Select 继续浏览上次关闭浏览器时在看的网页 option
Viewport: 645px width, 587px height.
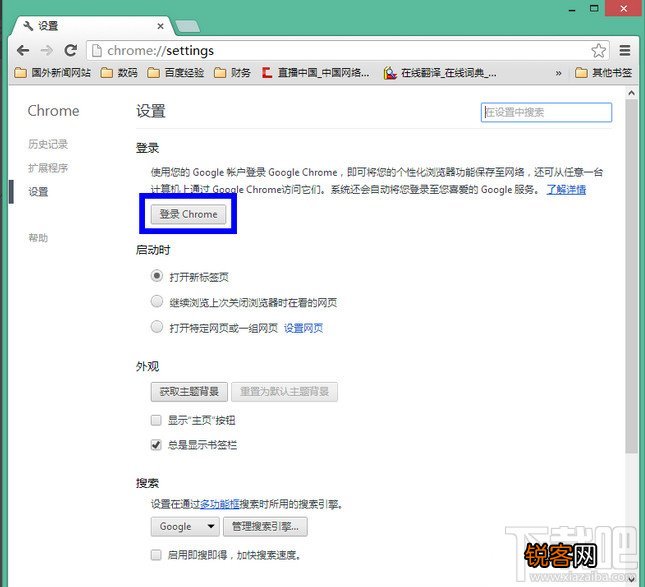point(157,301)
